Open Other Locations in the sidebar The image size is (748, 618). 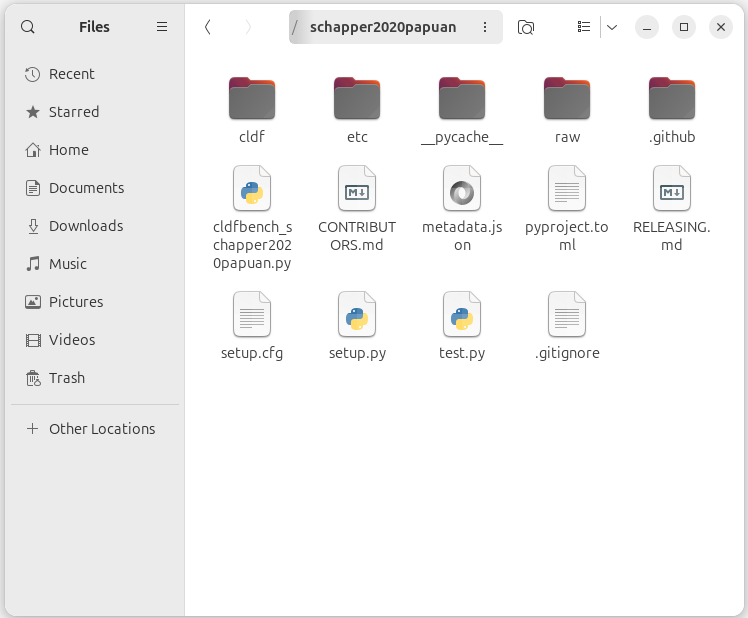click(95, 429)
